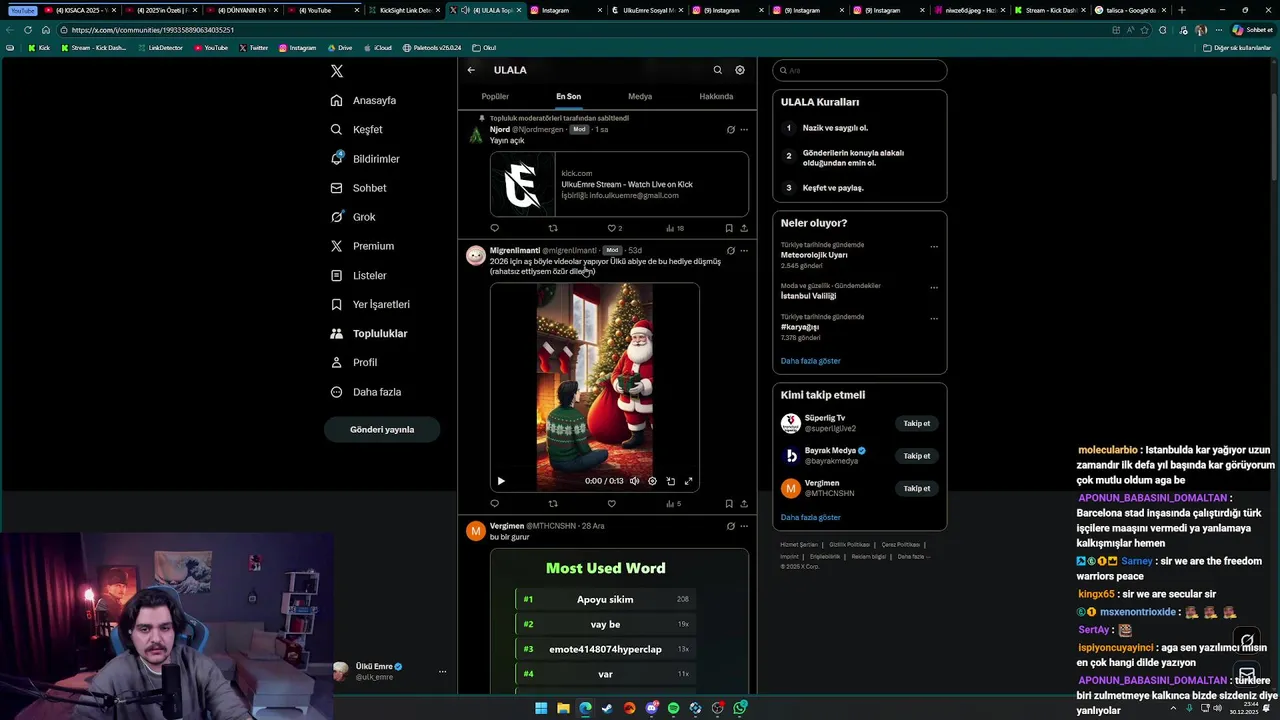Open the Gizlilik Politikası footer link
The width and height of the screenshot is (1280, 720).
850,545
